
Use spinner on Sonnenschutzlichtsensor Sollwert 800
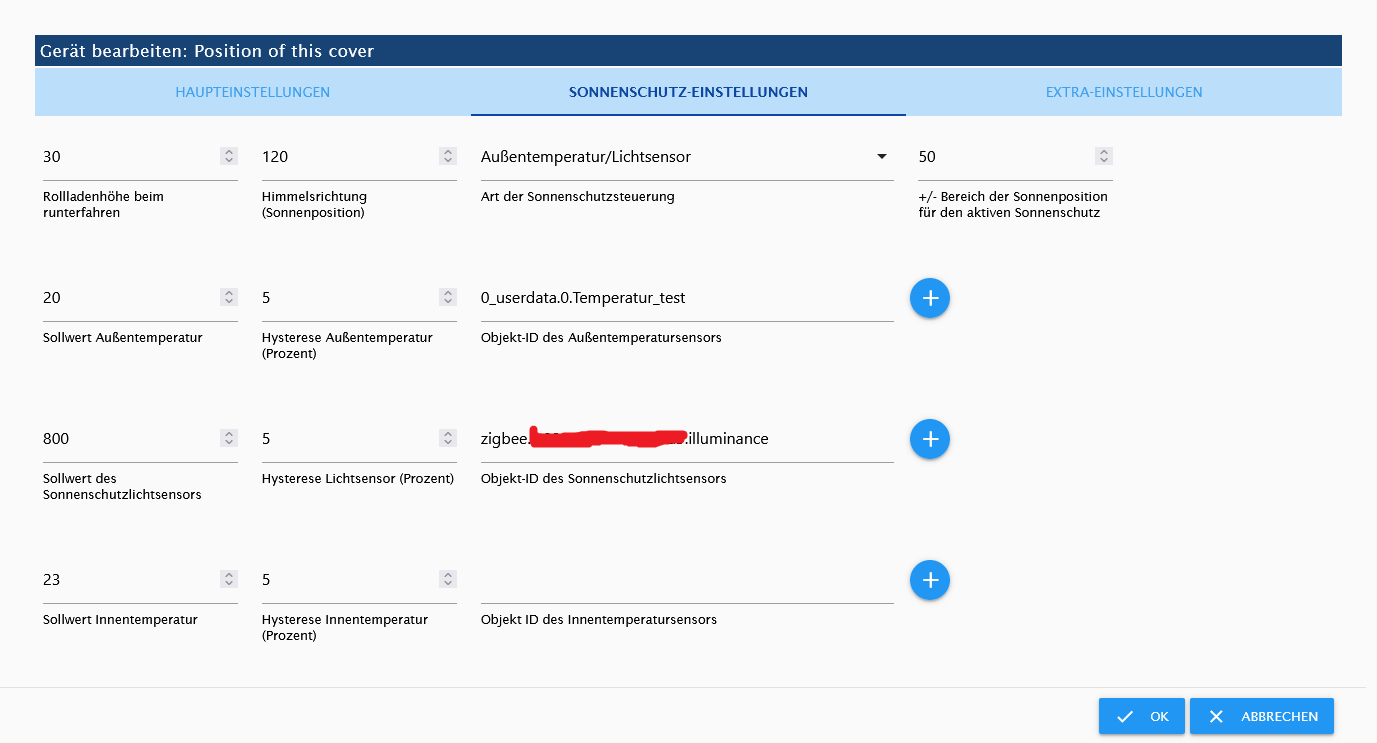pyautogui.click(x=229, y=438)
